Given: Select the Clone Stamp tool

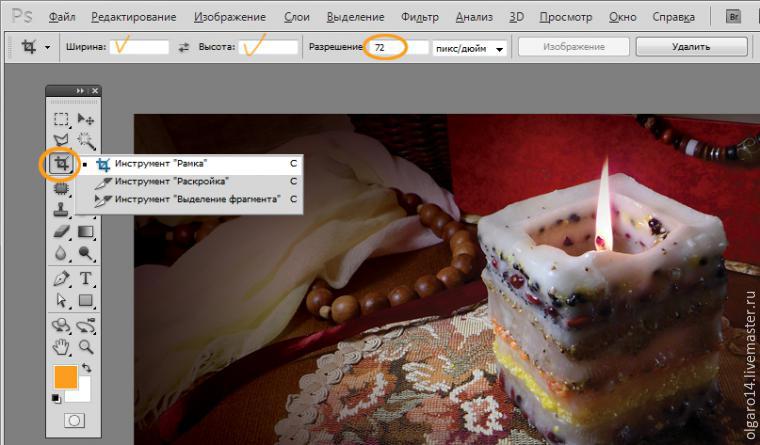Looking at the screenshot, I should [x=61, y=210].
